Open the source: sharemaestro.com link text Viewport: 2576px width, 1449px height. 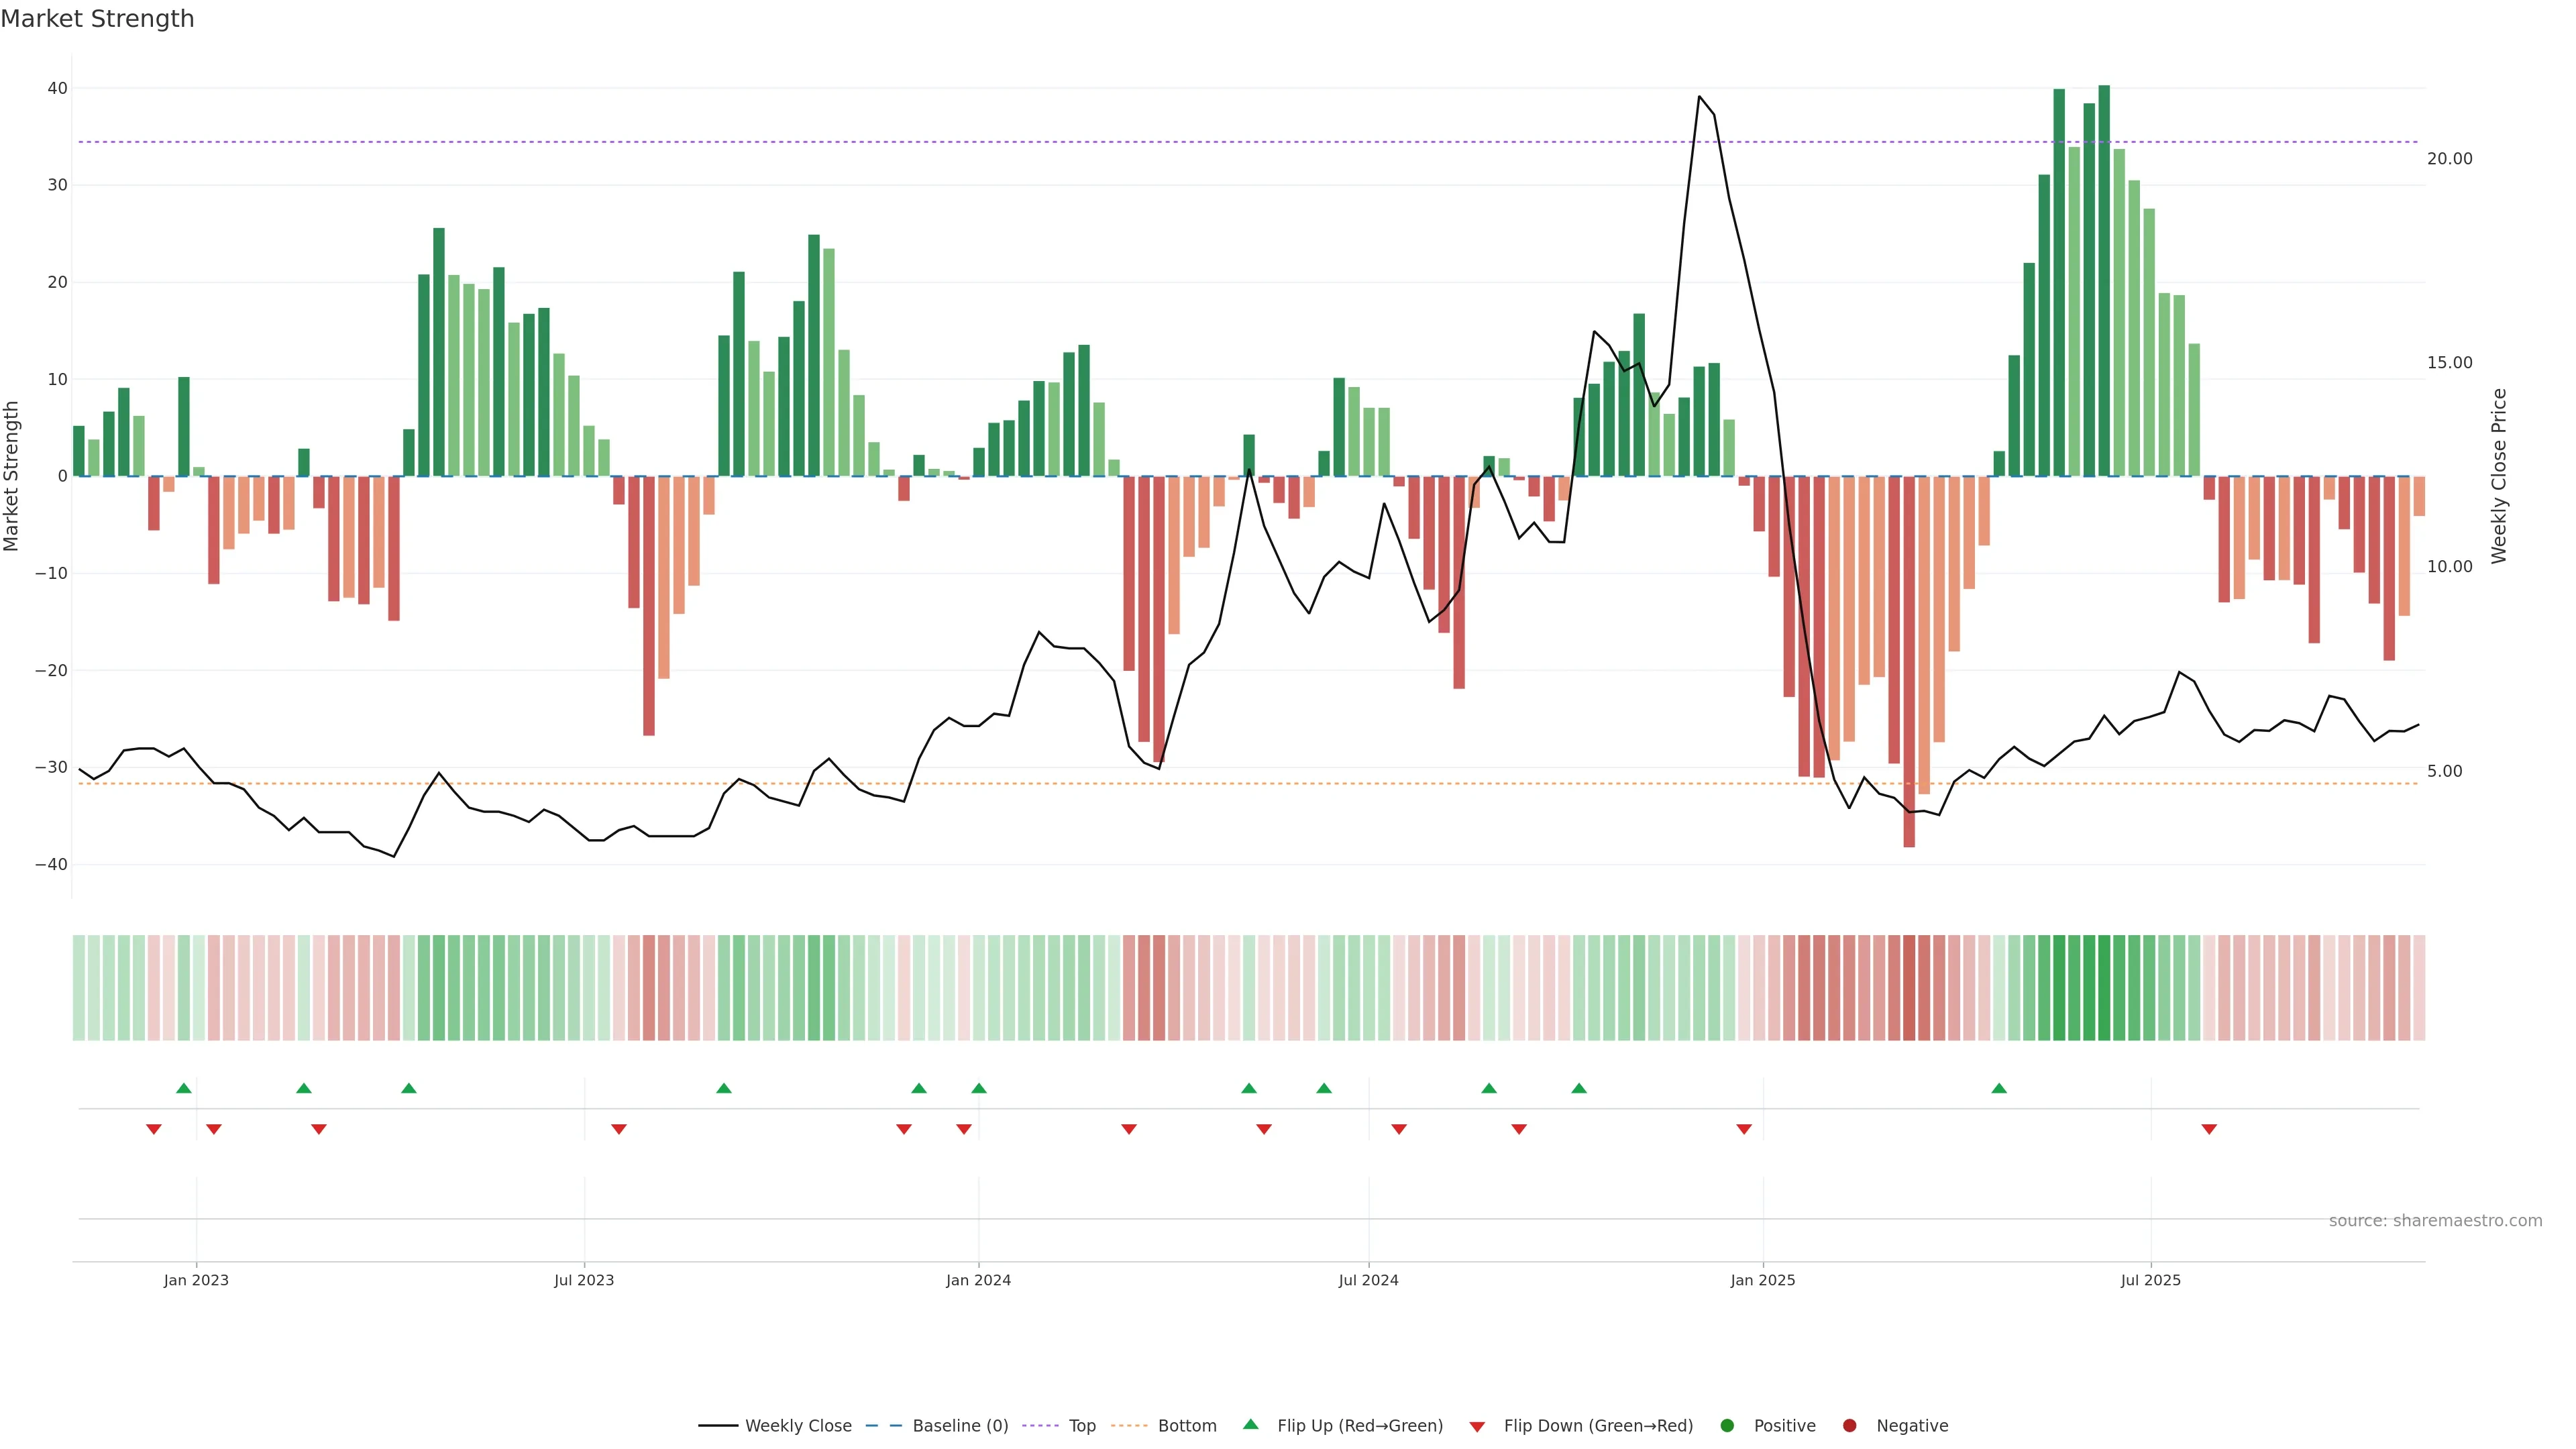2435,1220
